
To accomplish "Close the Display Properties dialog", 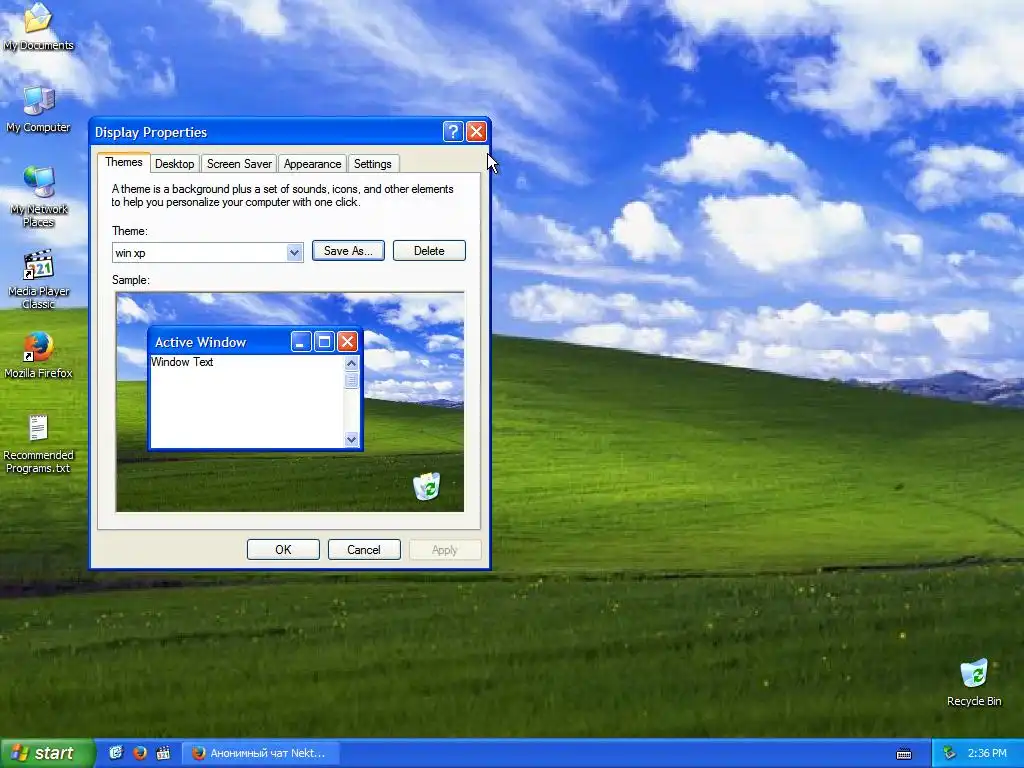I will click(476, 132).
